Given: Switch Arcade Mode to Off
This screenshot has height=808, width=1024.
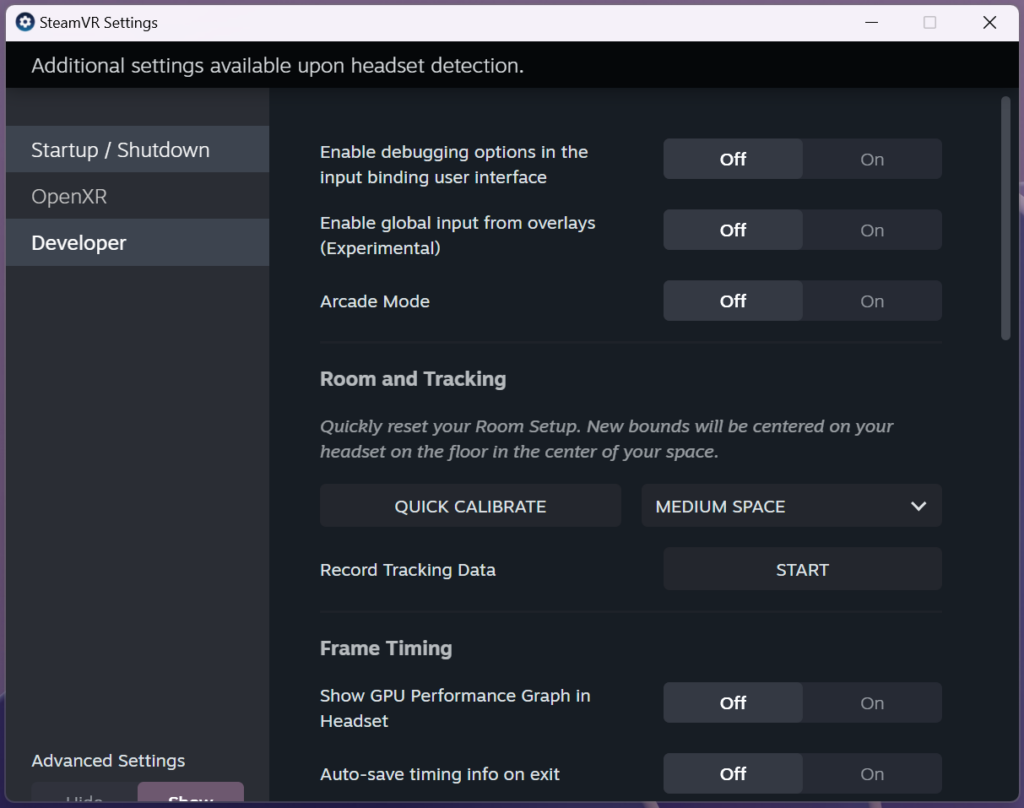Looking at the screenshot, I should (x=733, y=301).
